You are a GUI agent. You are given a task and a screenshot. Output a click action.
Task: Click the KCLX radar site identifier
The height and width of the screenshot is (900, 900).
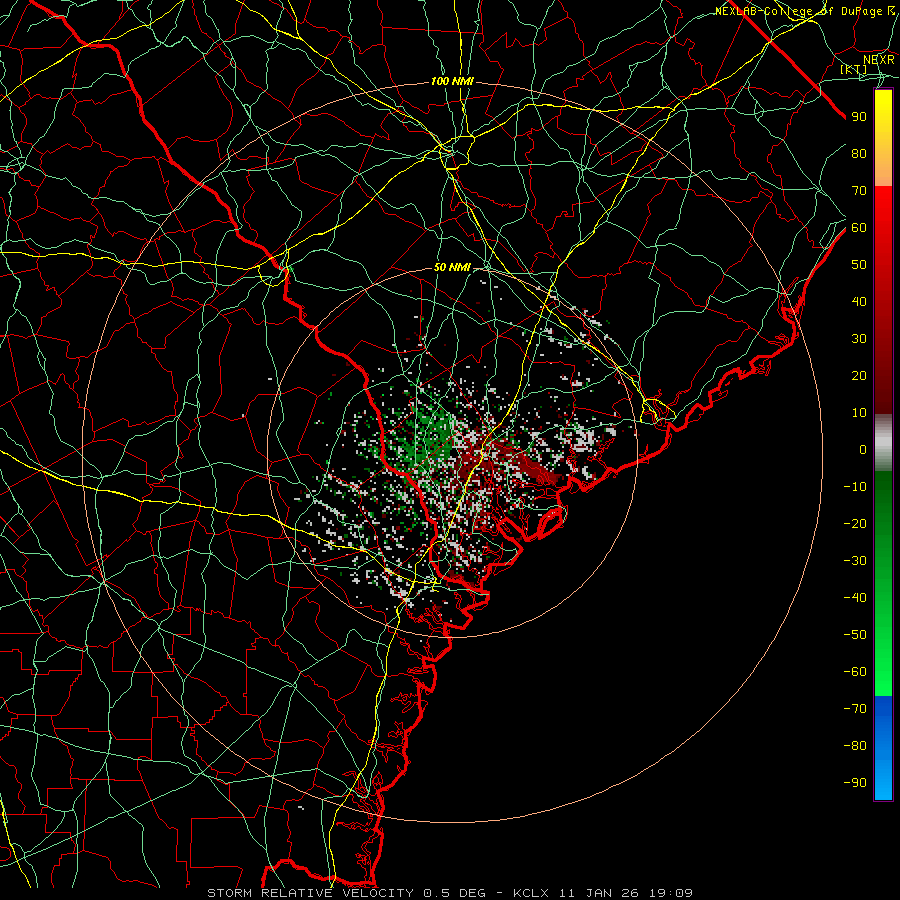pos(531,893)
